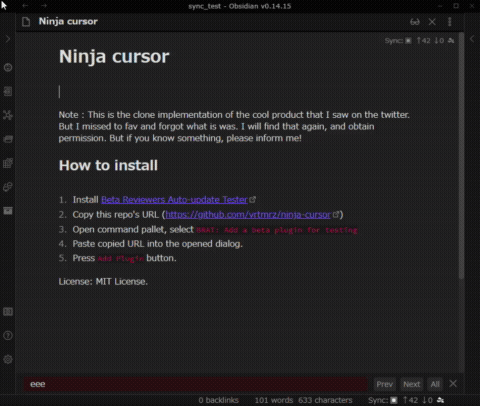Screen dimensions: 480x406
Task: Open Help from the left ribbon
Action: coord(8,335)
